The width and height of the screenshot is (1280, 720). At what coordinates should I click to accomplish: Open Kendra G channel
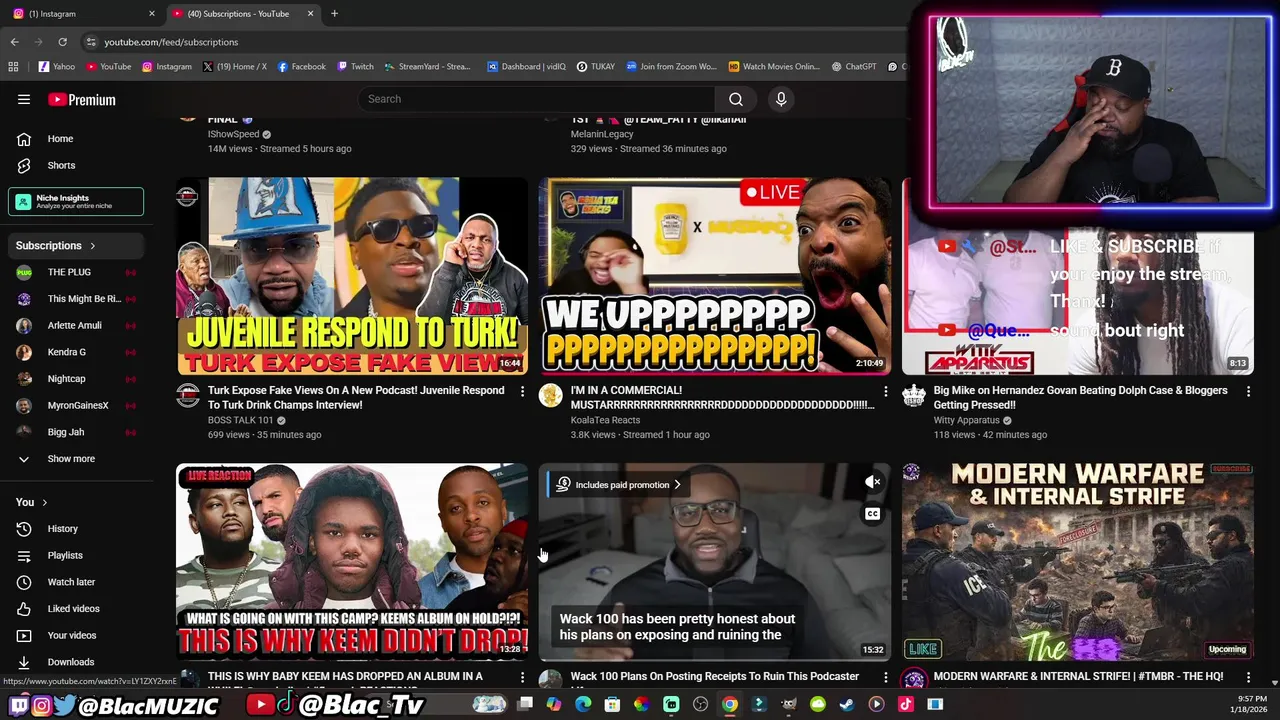[x=76, y=352]
